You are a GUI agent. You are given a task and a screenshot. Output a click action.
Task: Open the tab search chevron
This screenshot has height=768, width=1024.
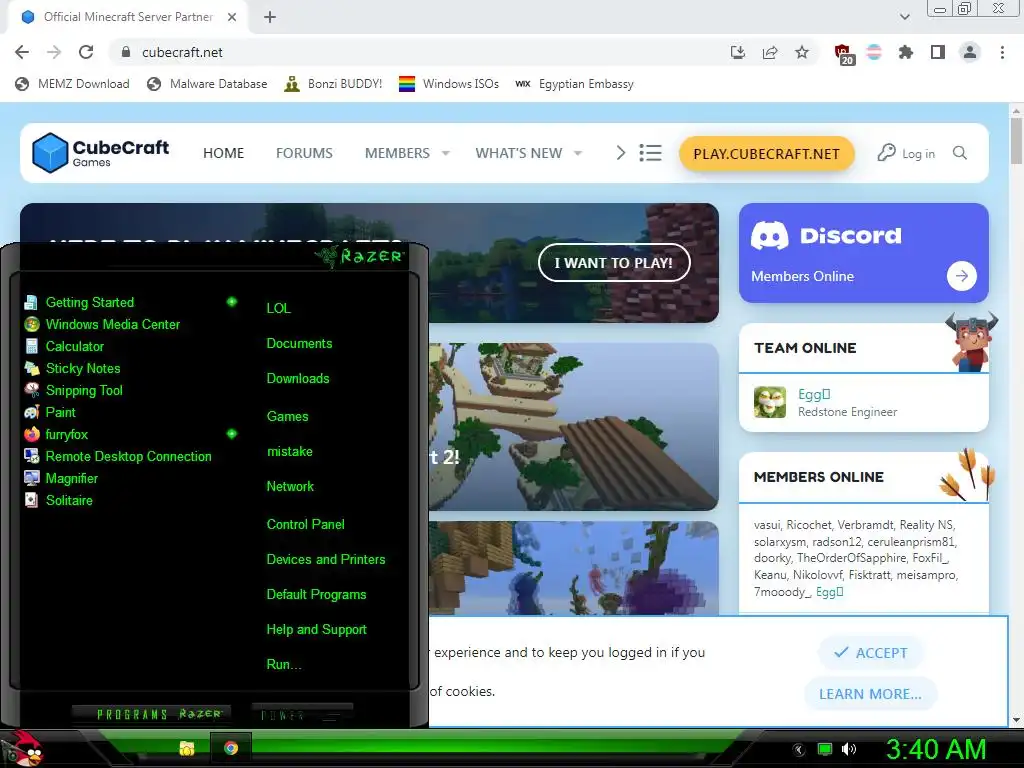pyautogui.click(x=904, y=17)
